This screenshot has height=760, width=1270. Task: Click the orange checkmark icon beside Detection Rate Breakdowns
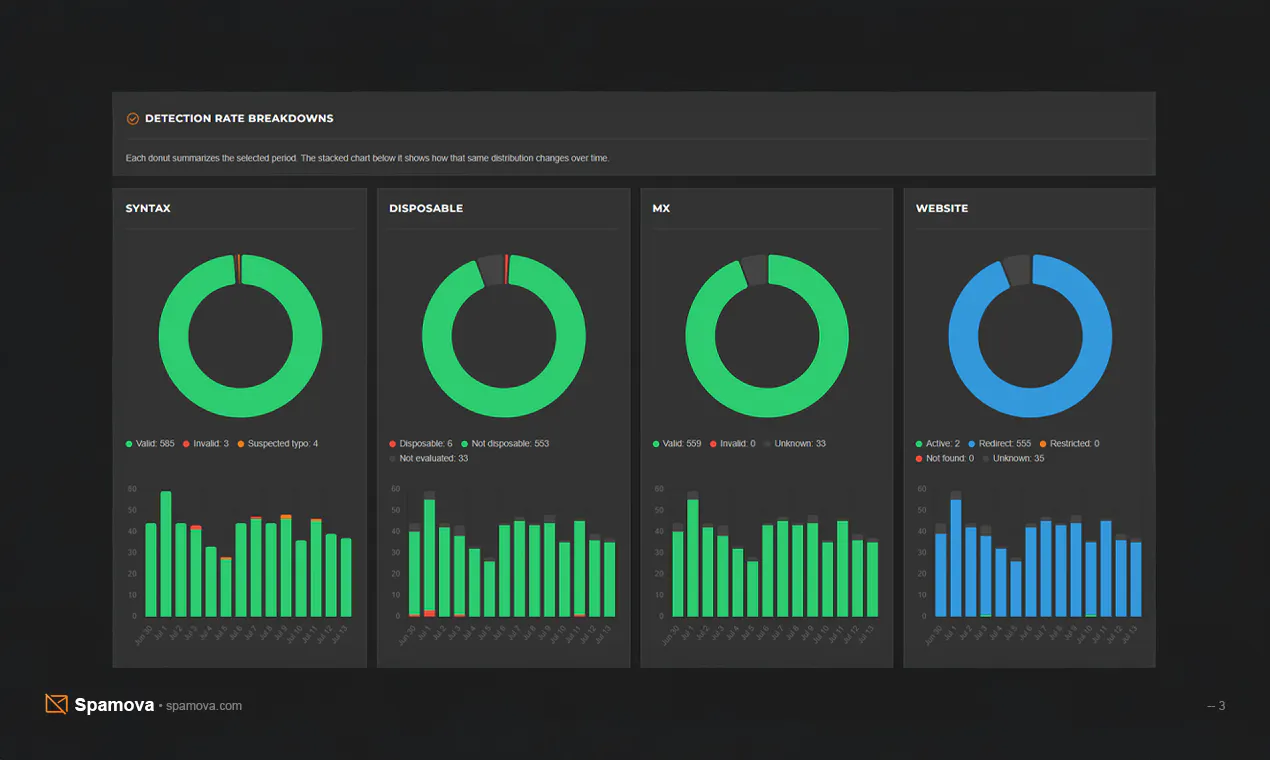[132, 119]
